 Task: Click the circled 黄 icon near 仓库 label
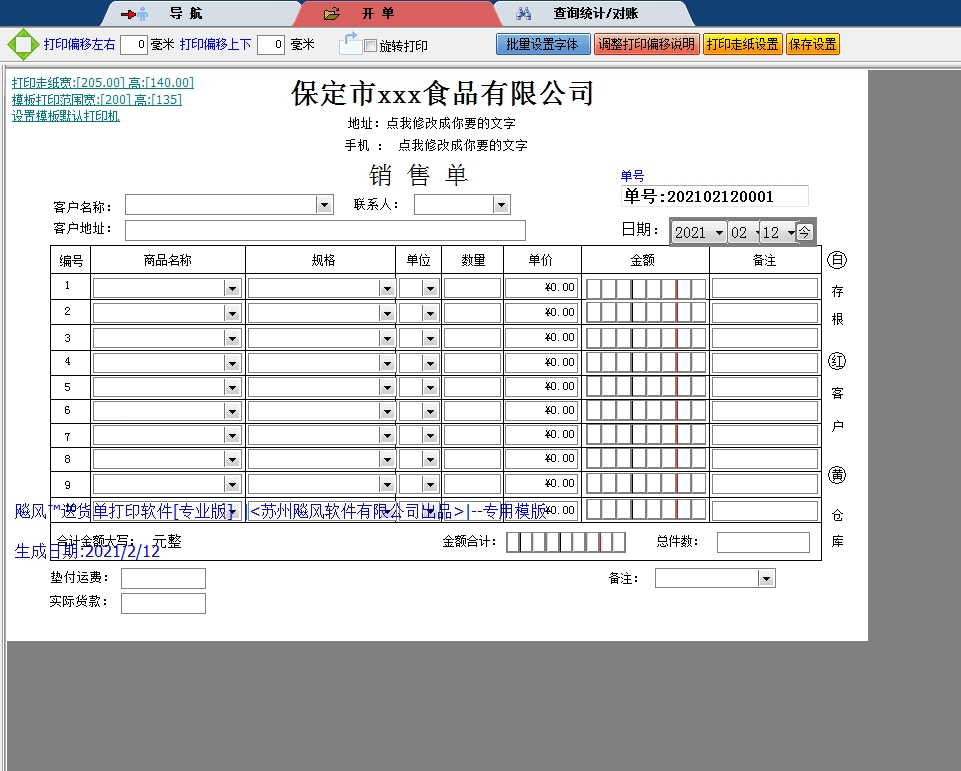[x=836, y=477]
